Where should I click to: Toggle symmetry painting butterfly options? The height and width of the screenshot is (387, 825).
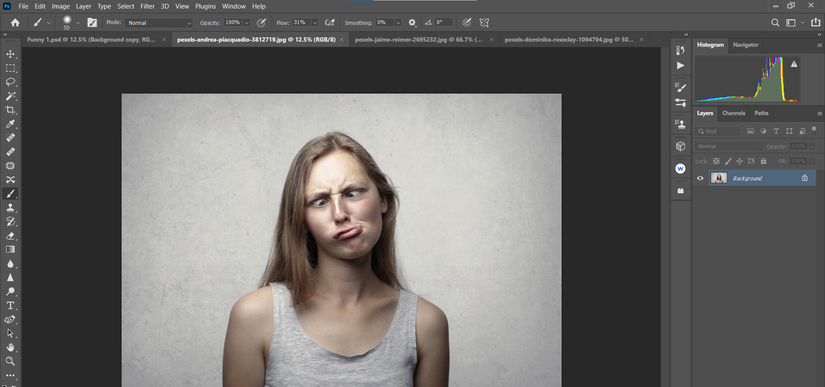[x=484, y=23]
